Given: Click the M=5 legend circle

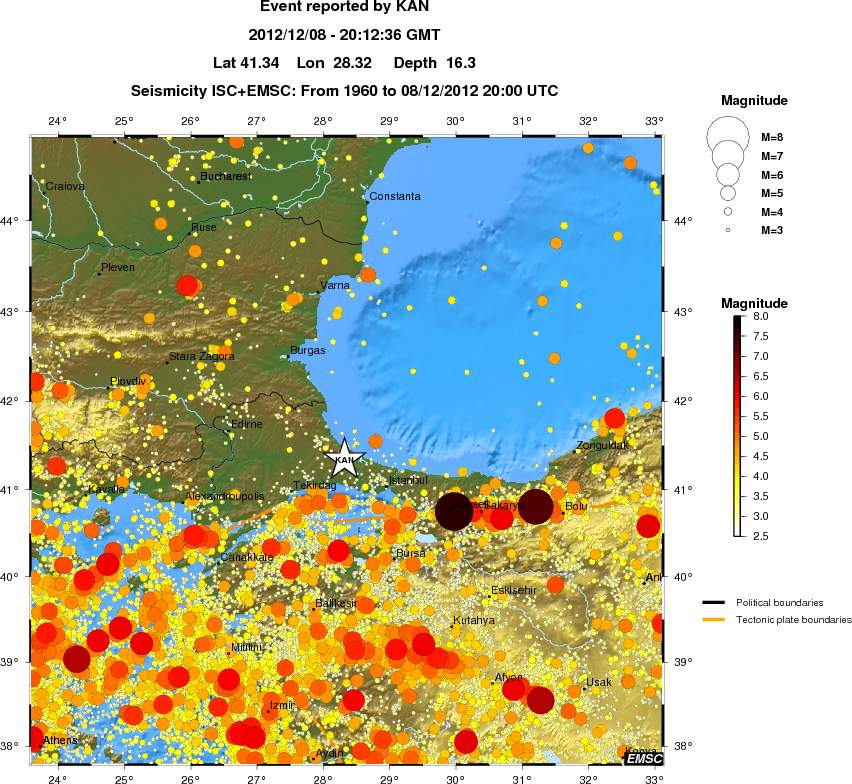Looking at the screenshot, I should pyautogui.click(x=728, y=193).
